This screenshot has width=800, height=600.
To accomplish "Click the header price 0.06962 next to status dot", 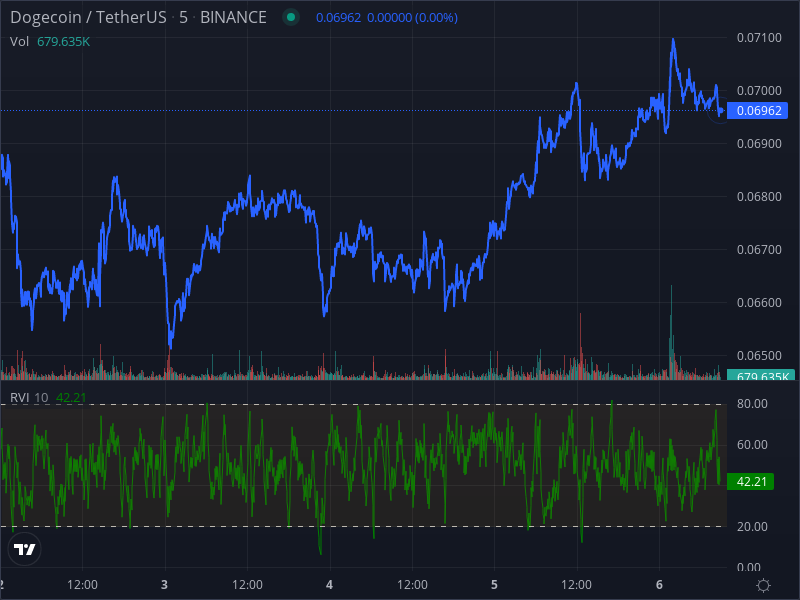I will pos(338,18).
